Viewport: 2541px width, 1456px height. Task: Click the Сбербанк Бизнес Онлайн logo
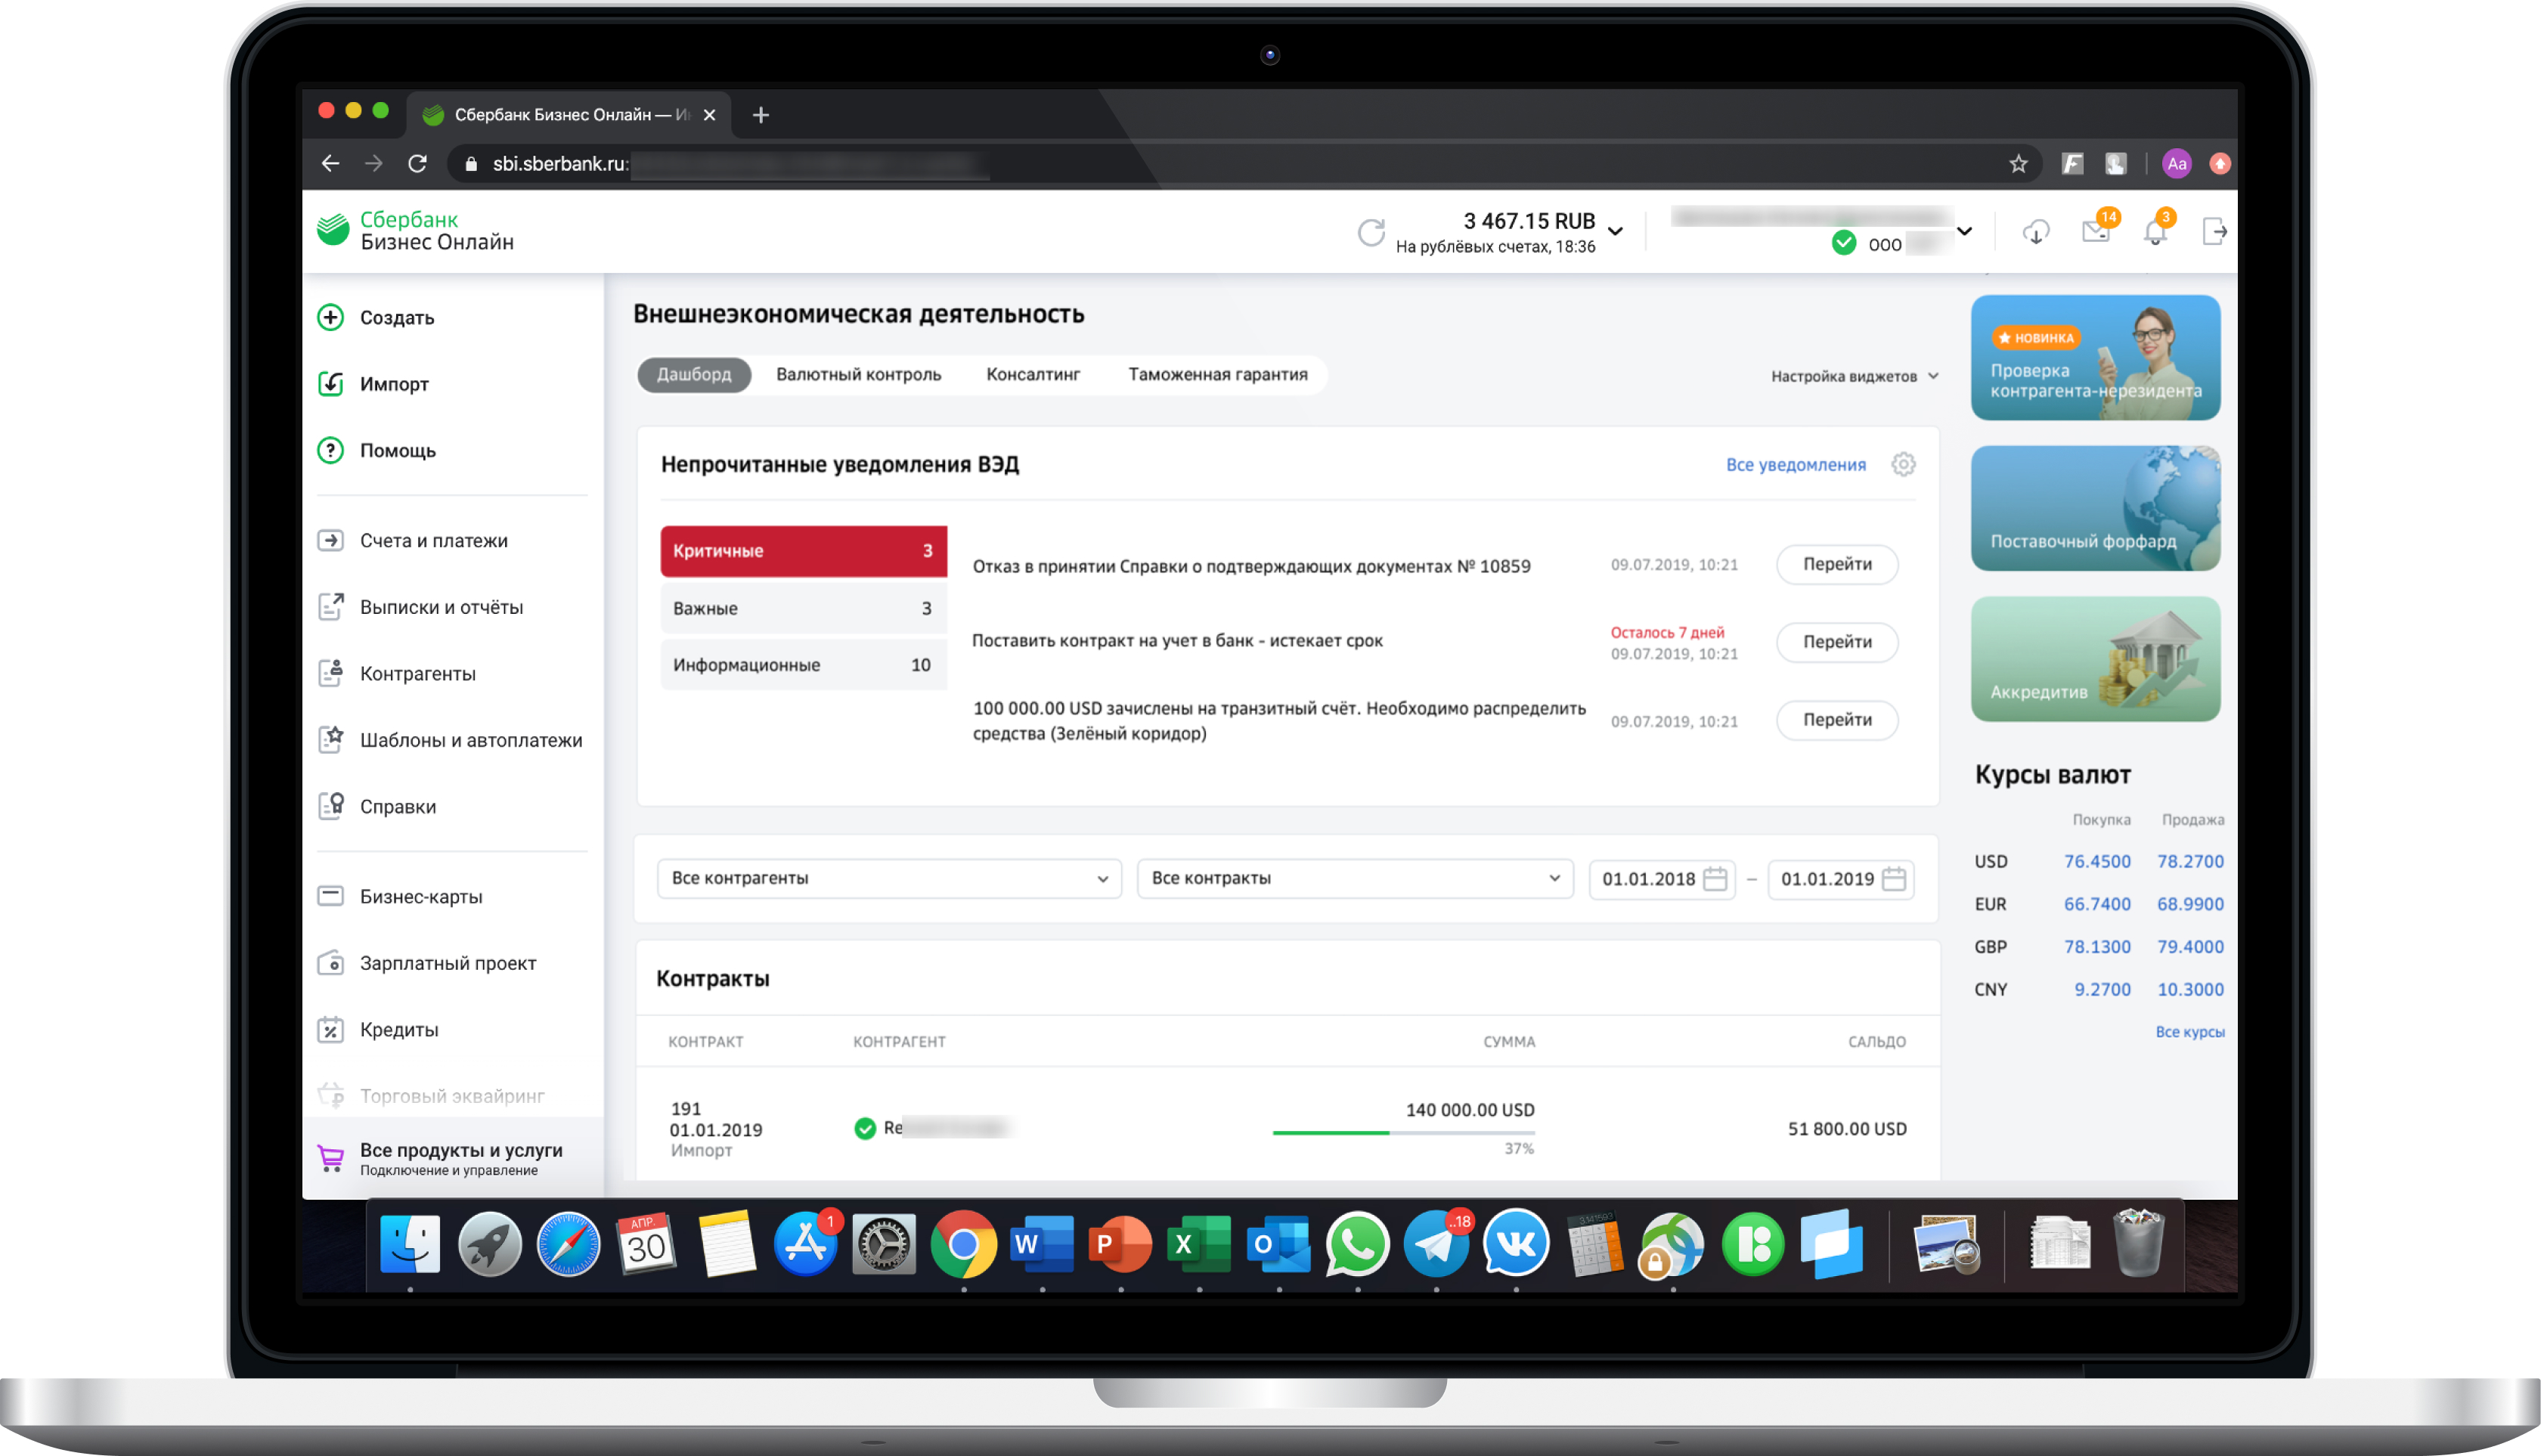[x=415, y=231]
